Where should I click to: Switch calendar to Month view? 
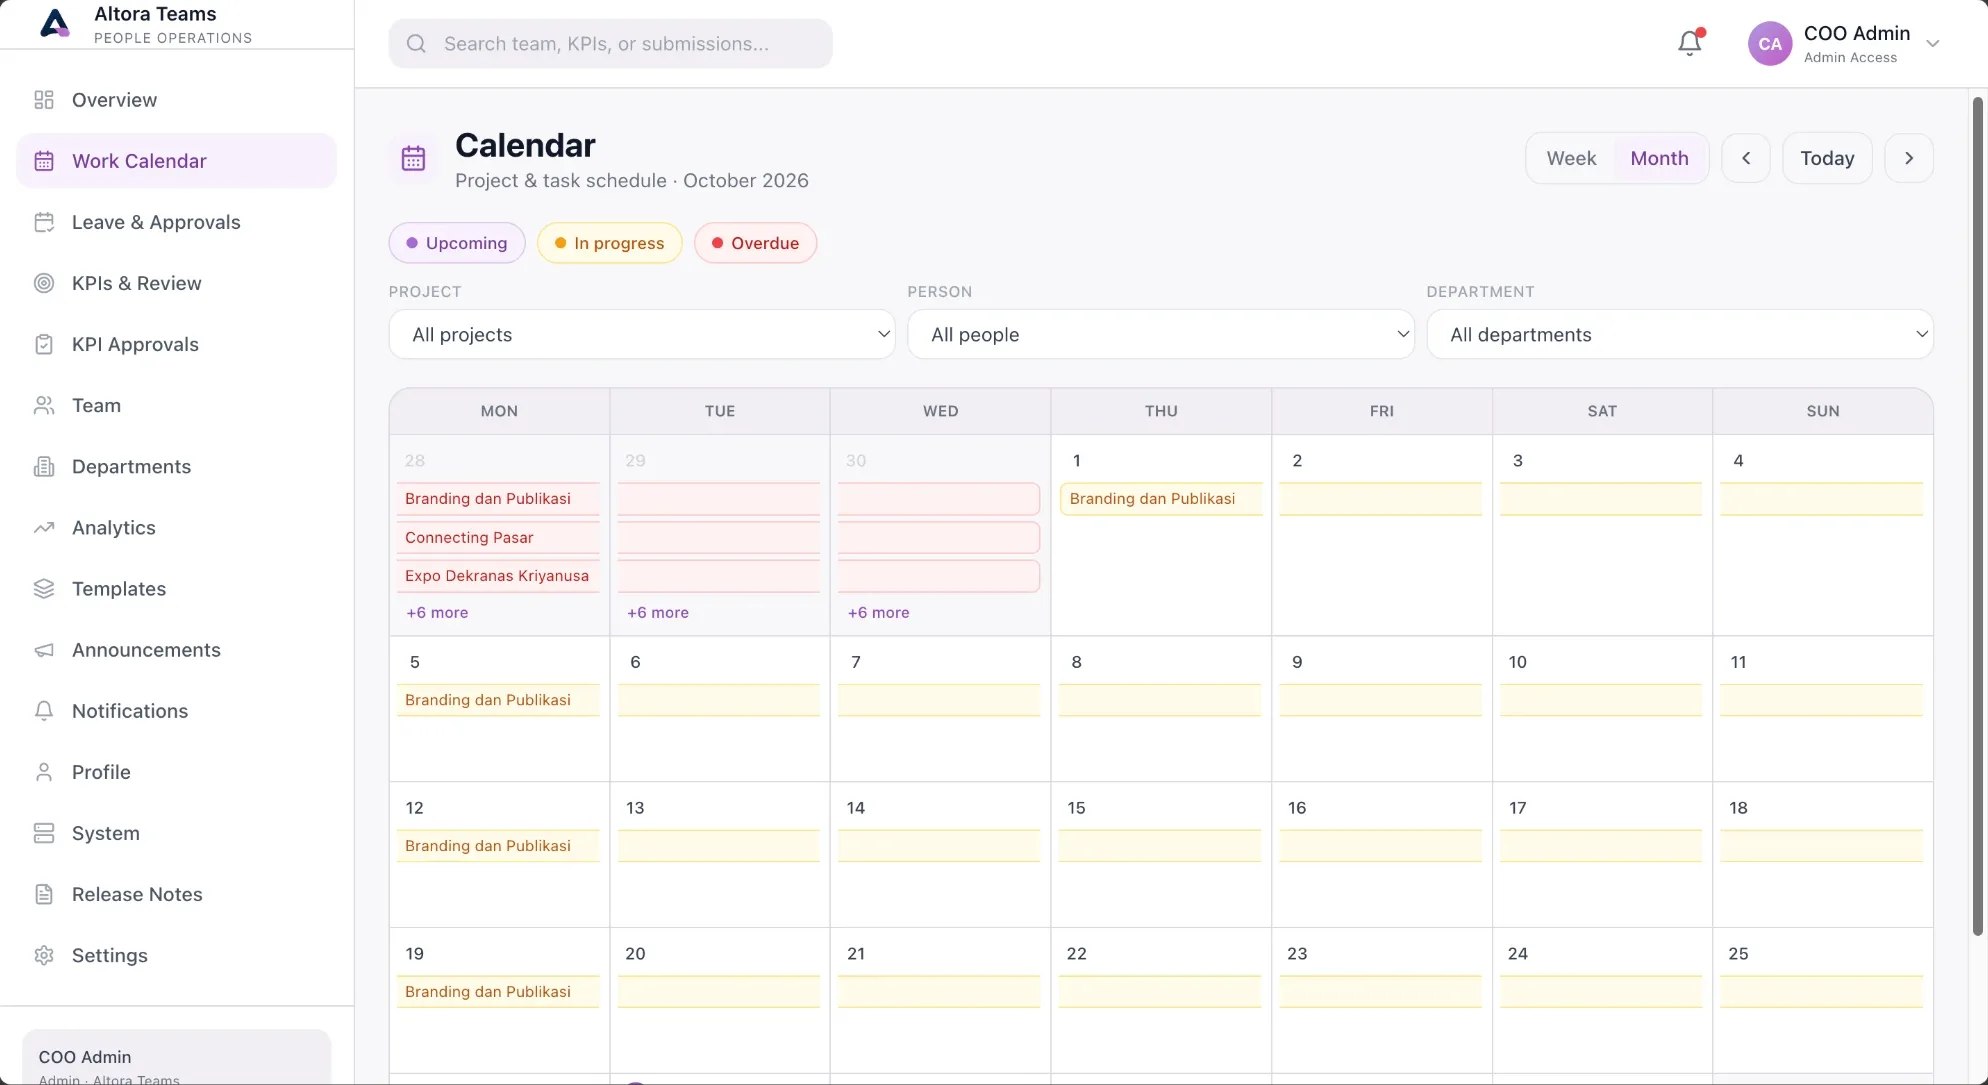click(1659, 158)
